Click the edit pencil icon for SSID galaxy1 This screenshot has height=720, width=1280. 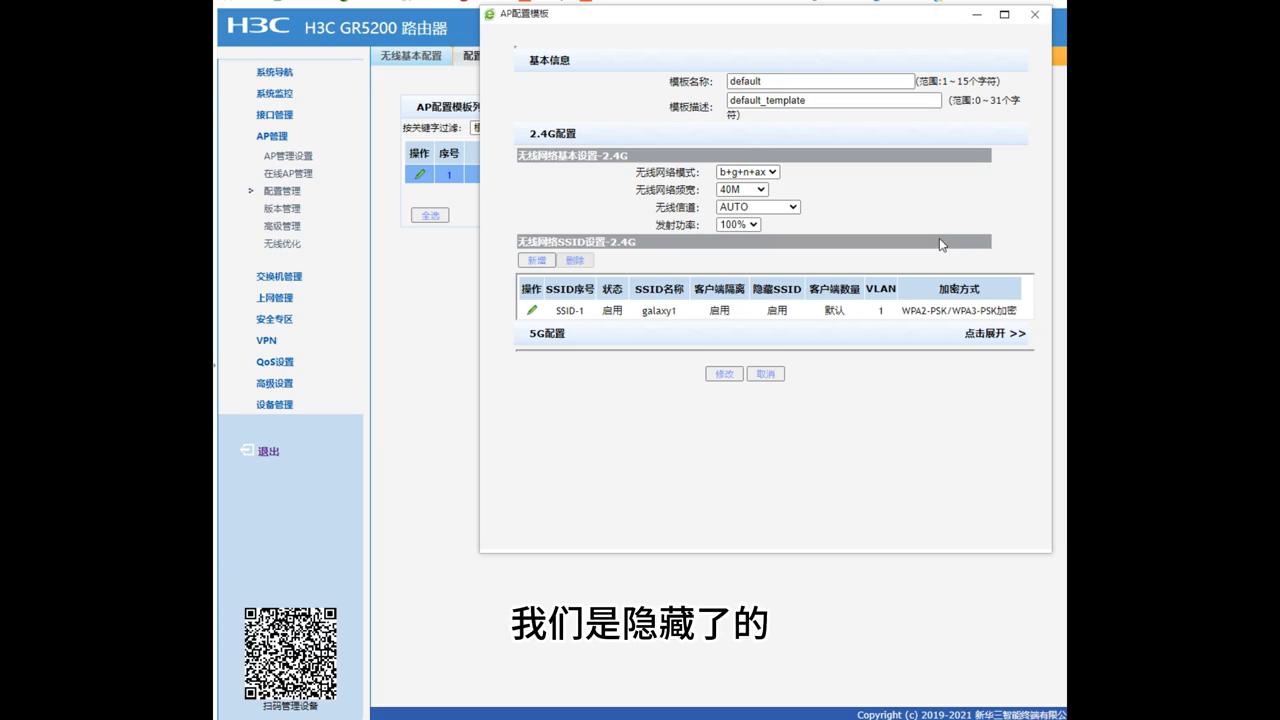[x=531, y=310]
